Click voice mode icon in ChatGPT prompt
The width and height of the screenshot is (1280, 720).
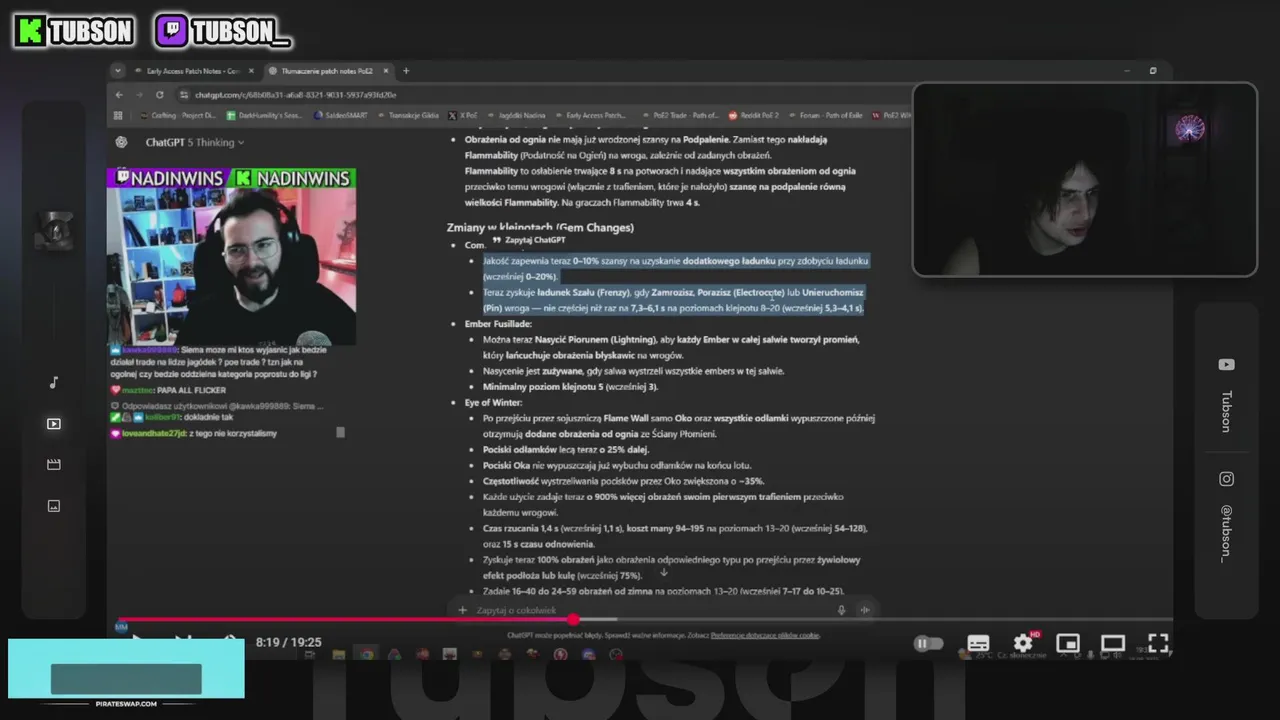click(865, 610)
